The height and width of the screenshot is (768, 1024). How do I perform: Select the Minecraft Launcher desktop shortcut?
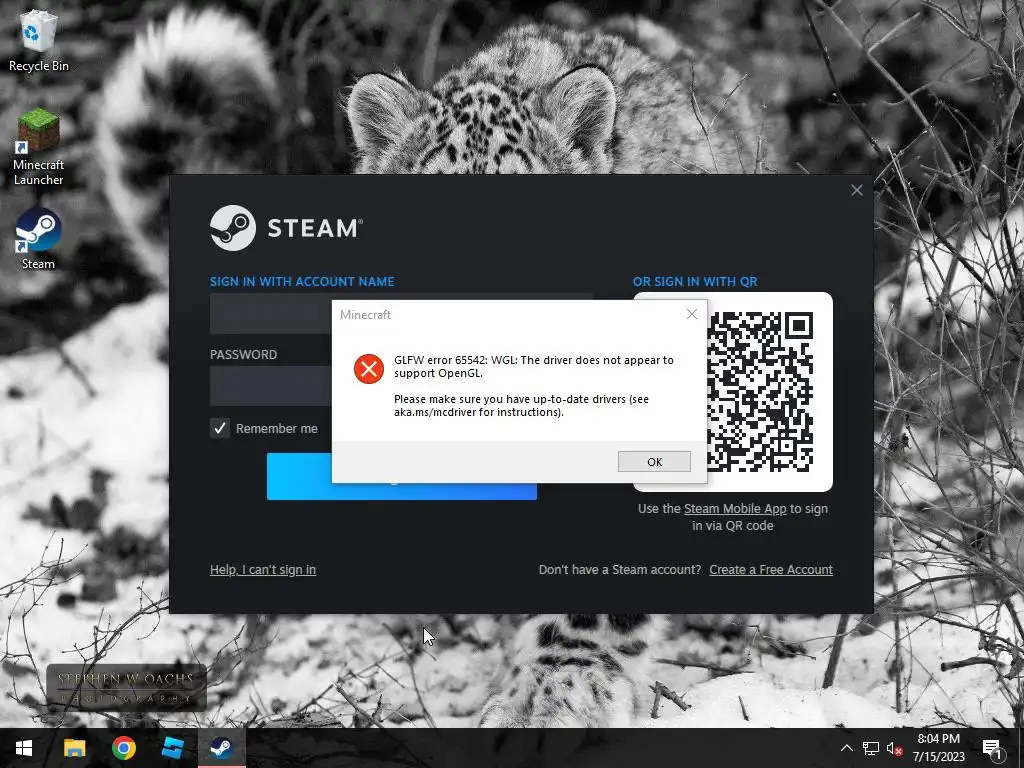(x=39, y=148)
